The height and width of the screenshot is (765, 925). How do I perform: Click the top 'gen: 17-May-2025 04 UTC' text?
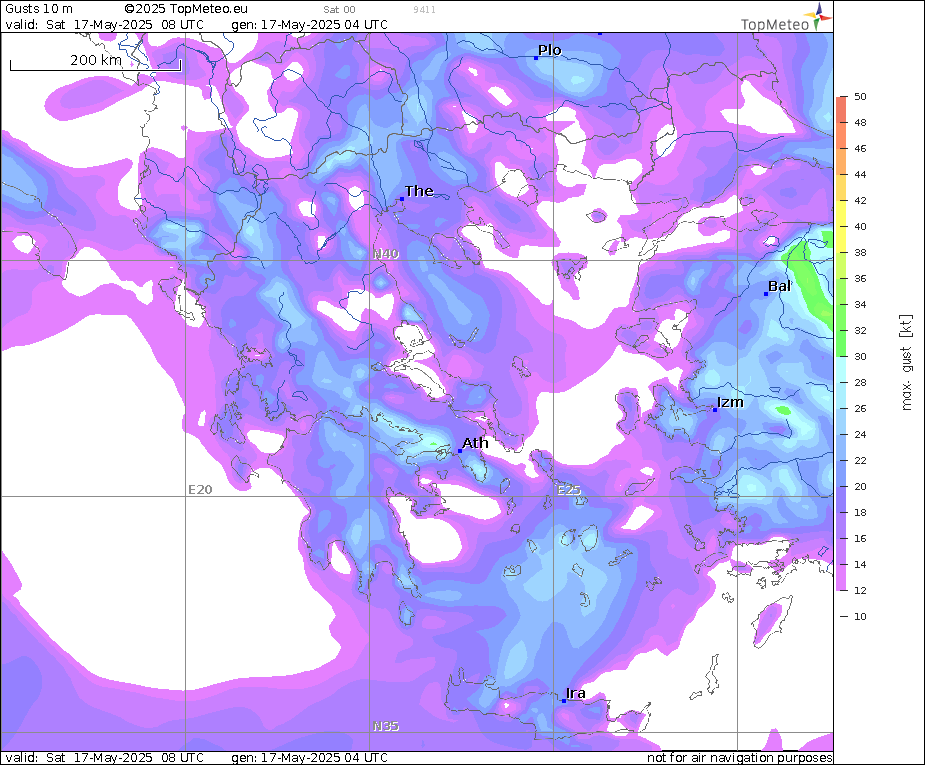309,25
